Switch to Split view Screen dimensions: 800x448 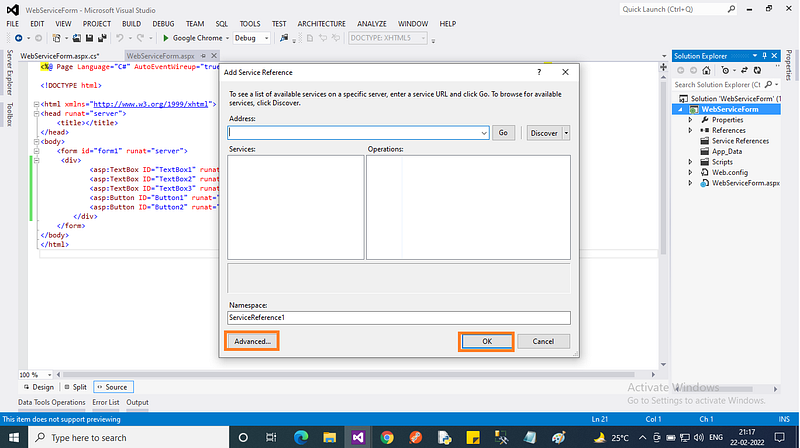point(75,387)
